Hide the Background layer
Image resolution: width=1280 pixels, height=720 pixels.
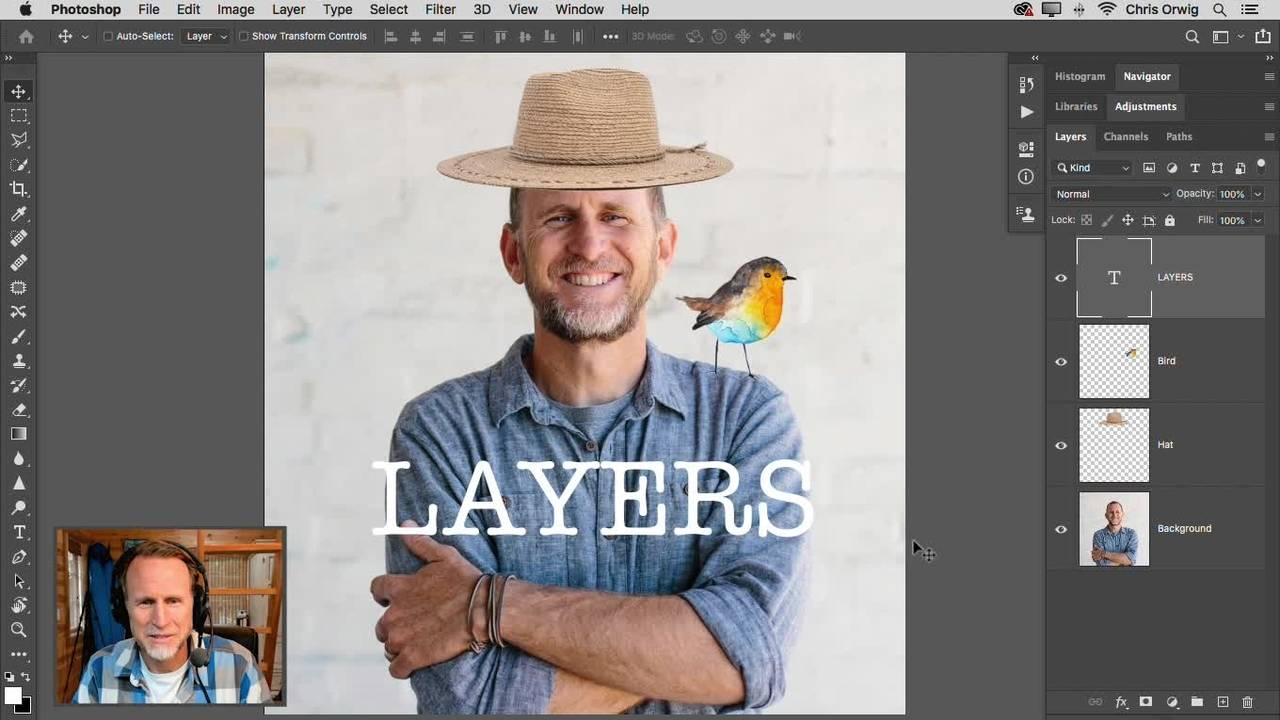pyautogui.click(x=1061, y=530)
